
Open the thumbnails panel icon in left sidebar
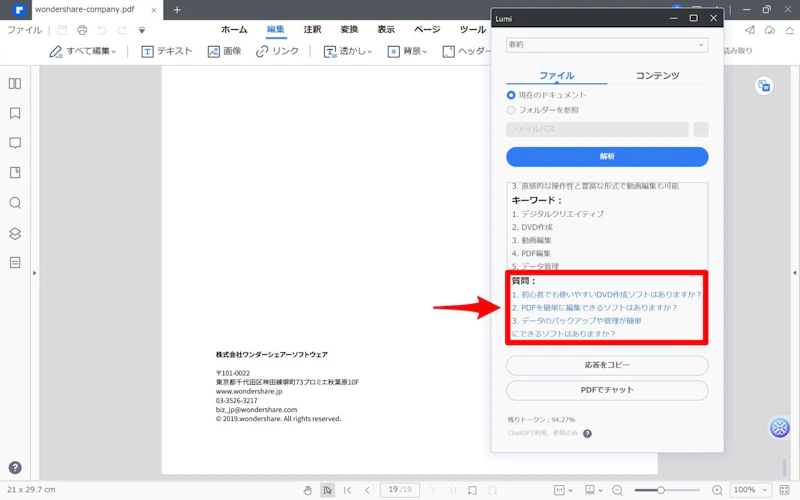[15, 83]
